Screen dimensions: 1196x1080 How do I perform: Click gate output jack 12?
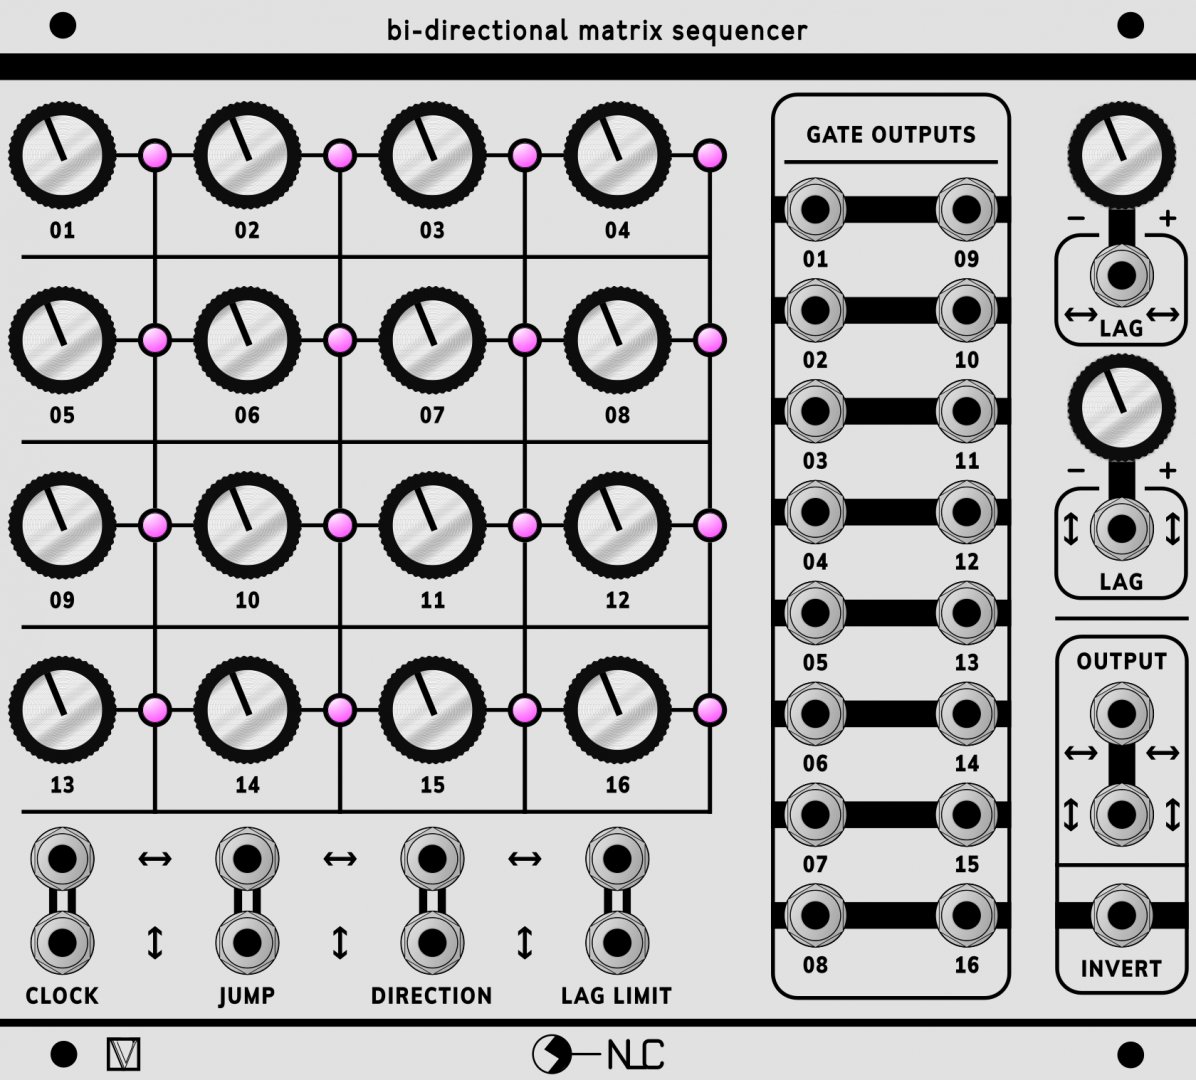click(966, 512)
